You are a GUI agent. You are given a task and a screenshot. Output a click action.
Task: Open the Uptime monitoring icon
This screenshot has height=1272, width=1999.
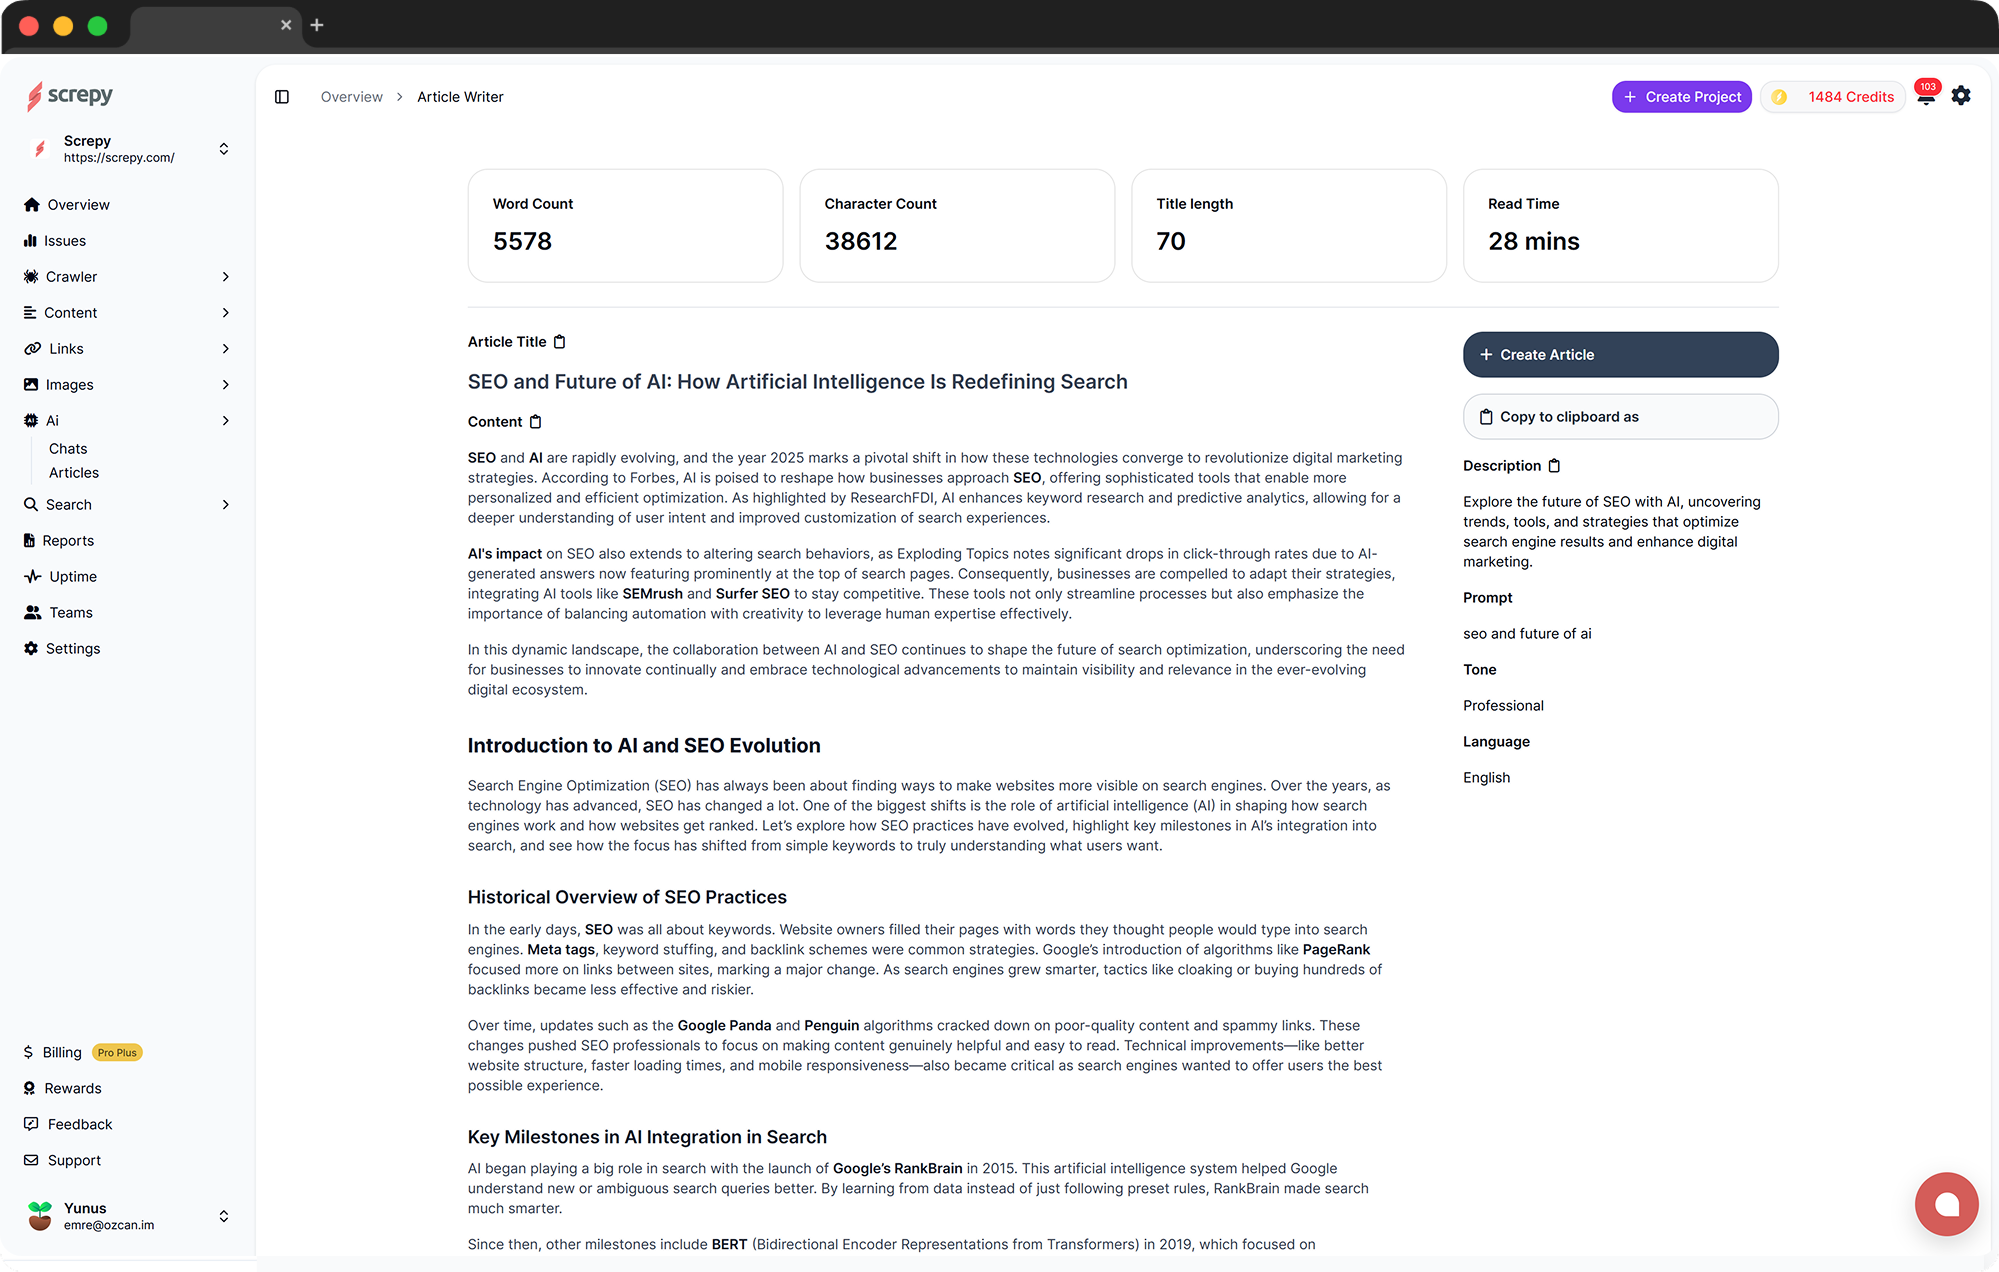pos(31,576)
